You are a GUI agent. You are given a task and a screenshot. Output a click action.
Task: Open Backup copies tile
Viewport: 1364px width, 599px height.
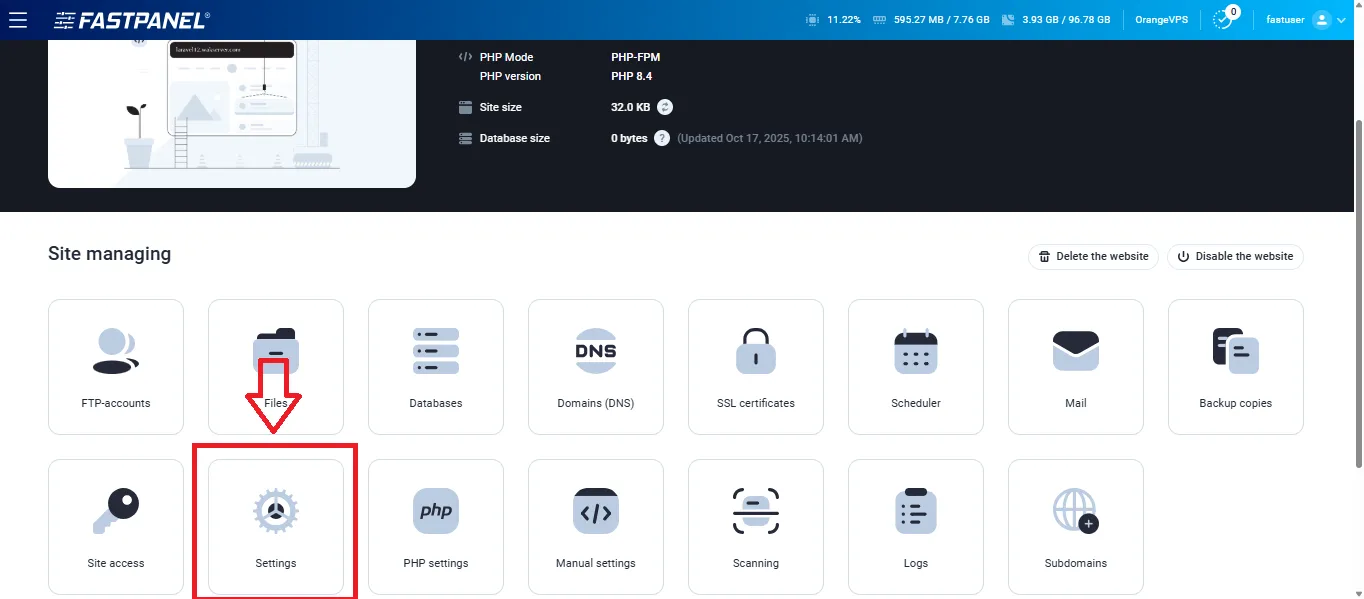[1236, 367]
